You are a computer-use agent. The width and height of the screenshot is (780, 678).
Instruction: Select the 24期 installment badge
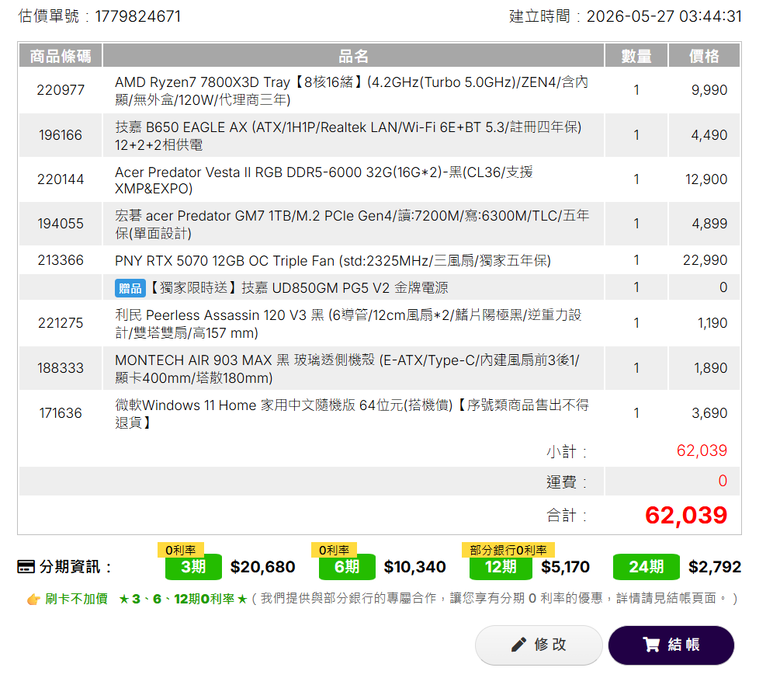pos(646,567)
